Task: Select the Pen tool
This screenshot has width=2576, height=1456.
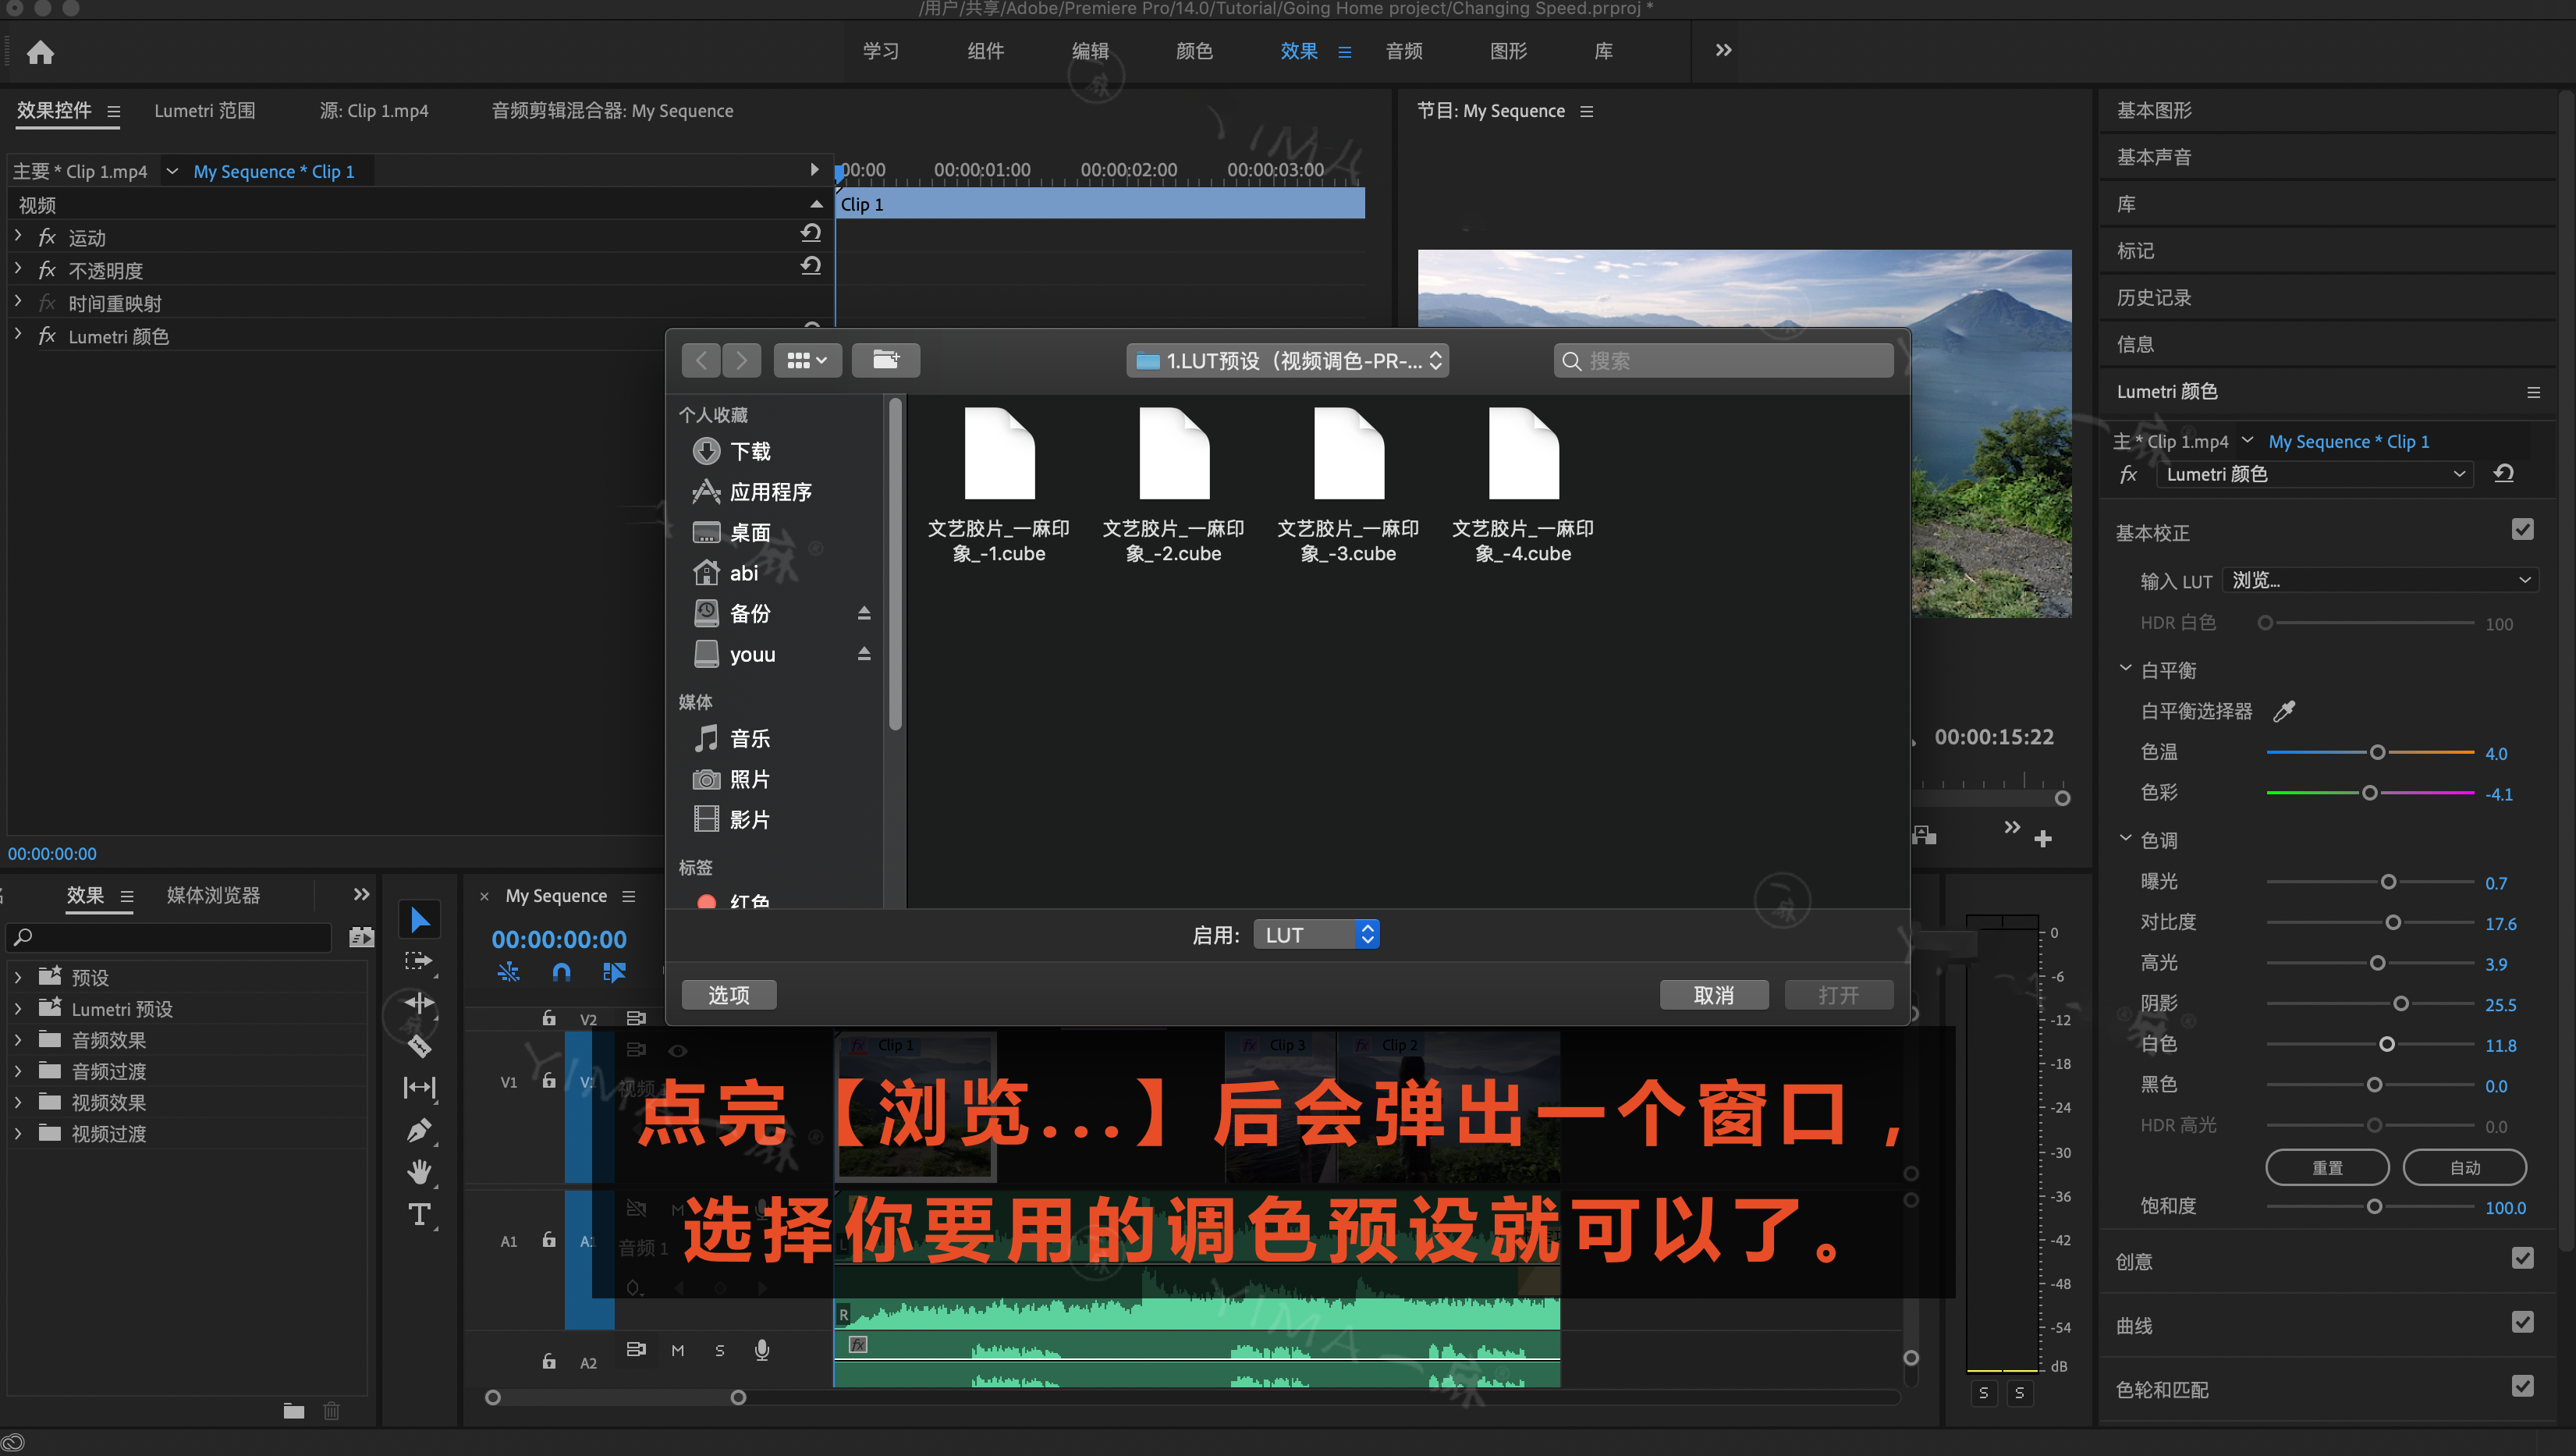Action: [x=419, y=1130]
